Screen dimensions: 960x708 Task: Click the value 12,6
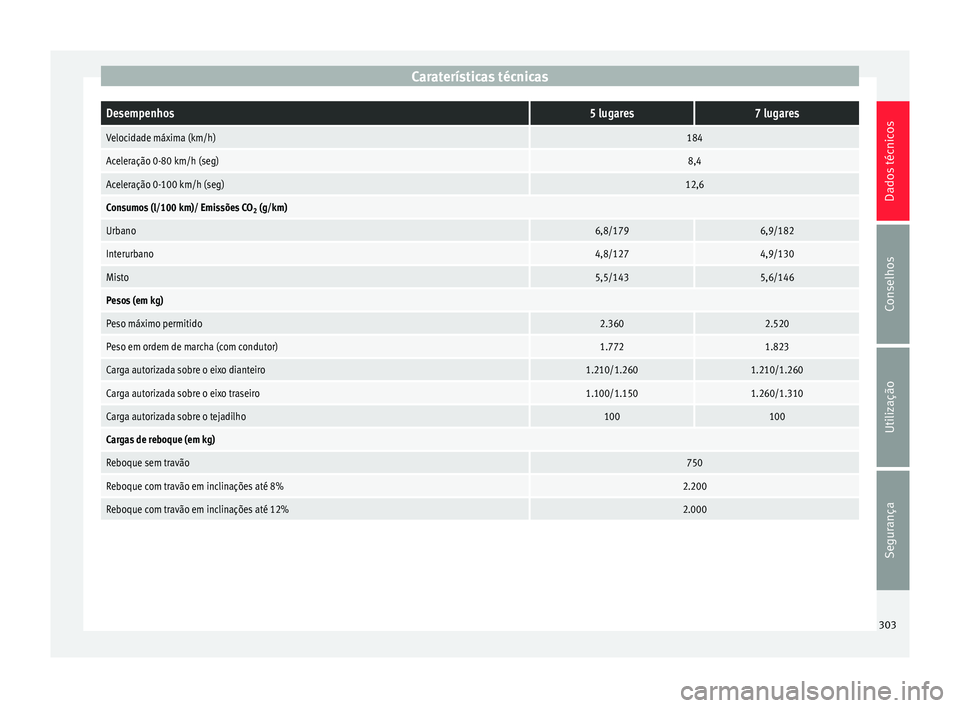point(694,184)
